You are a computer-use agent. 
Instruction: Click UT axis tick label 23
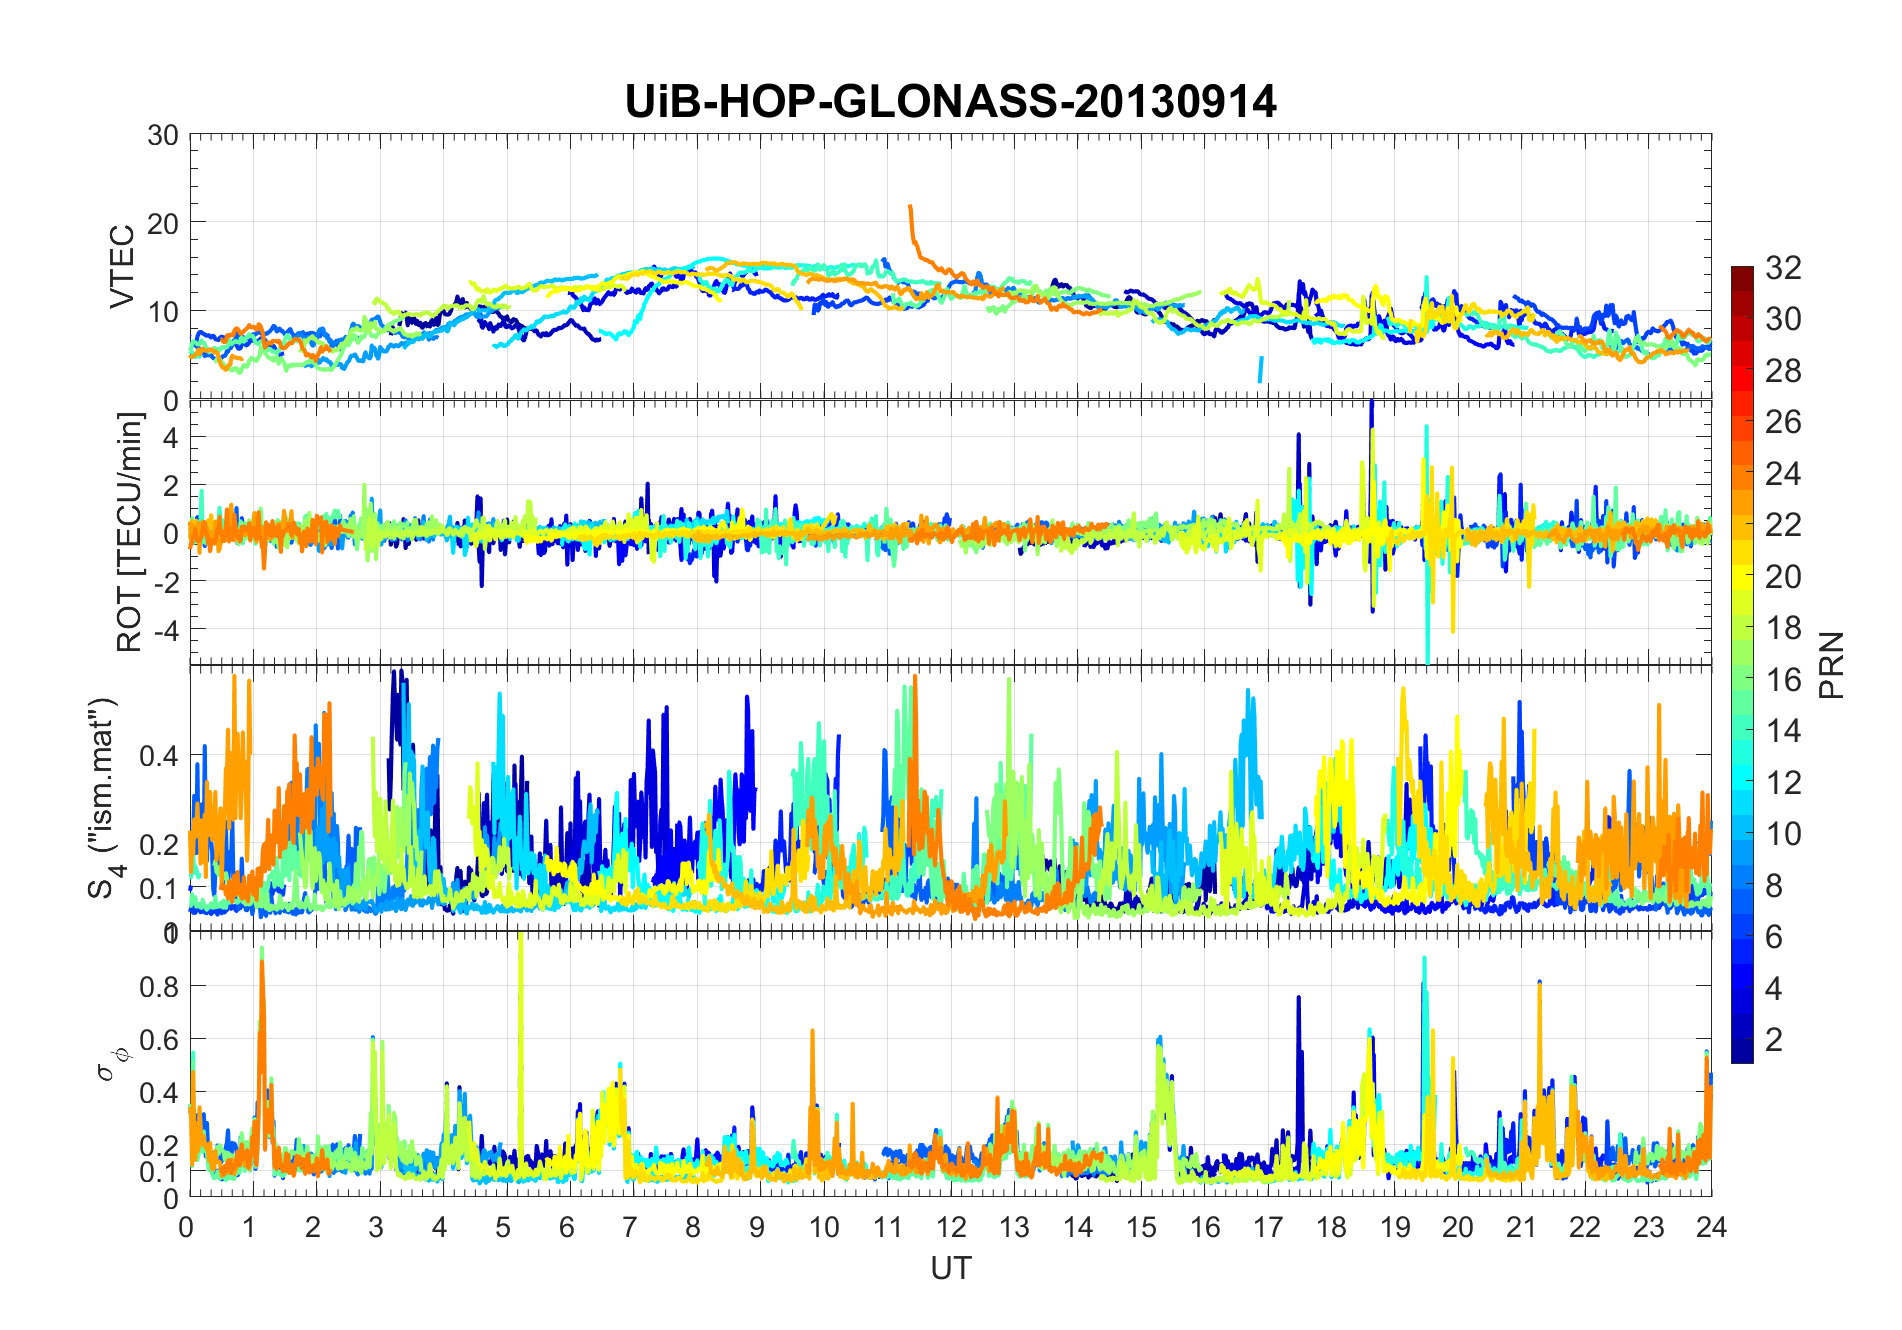[1649, 1227]
